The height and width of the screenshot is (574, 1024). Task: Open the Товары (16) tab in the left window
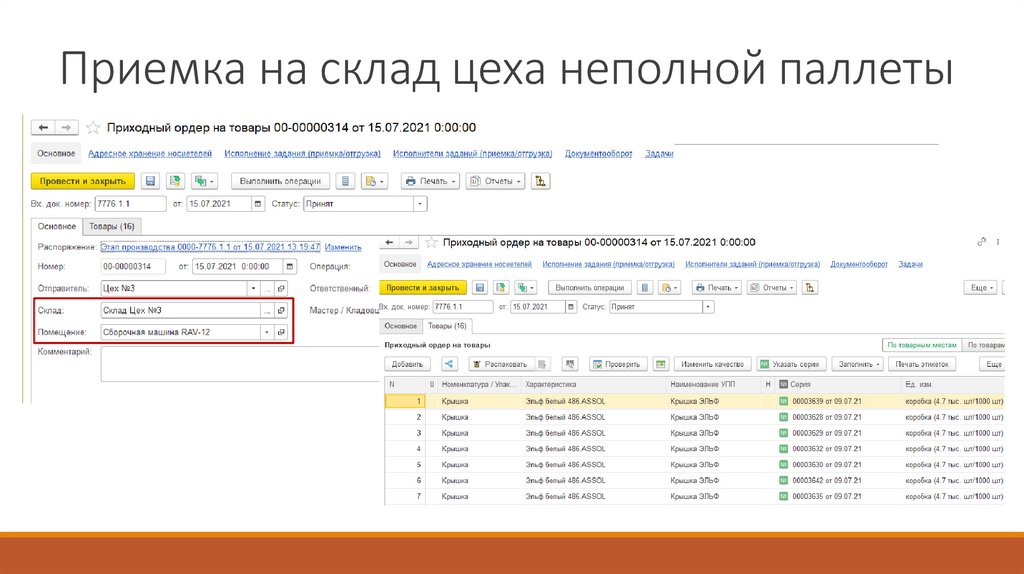click(x=113, y=226)
